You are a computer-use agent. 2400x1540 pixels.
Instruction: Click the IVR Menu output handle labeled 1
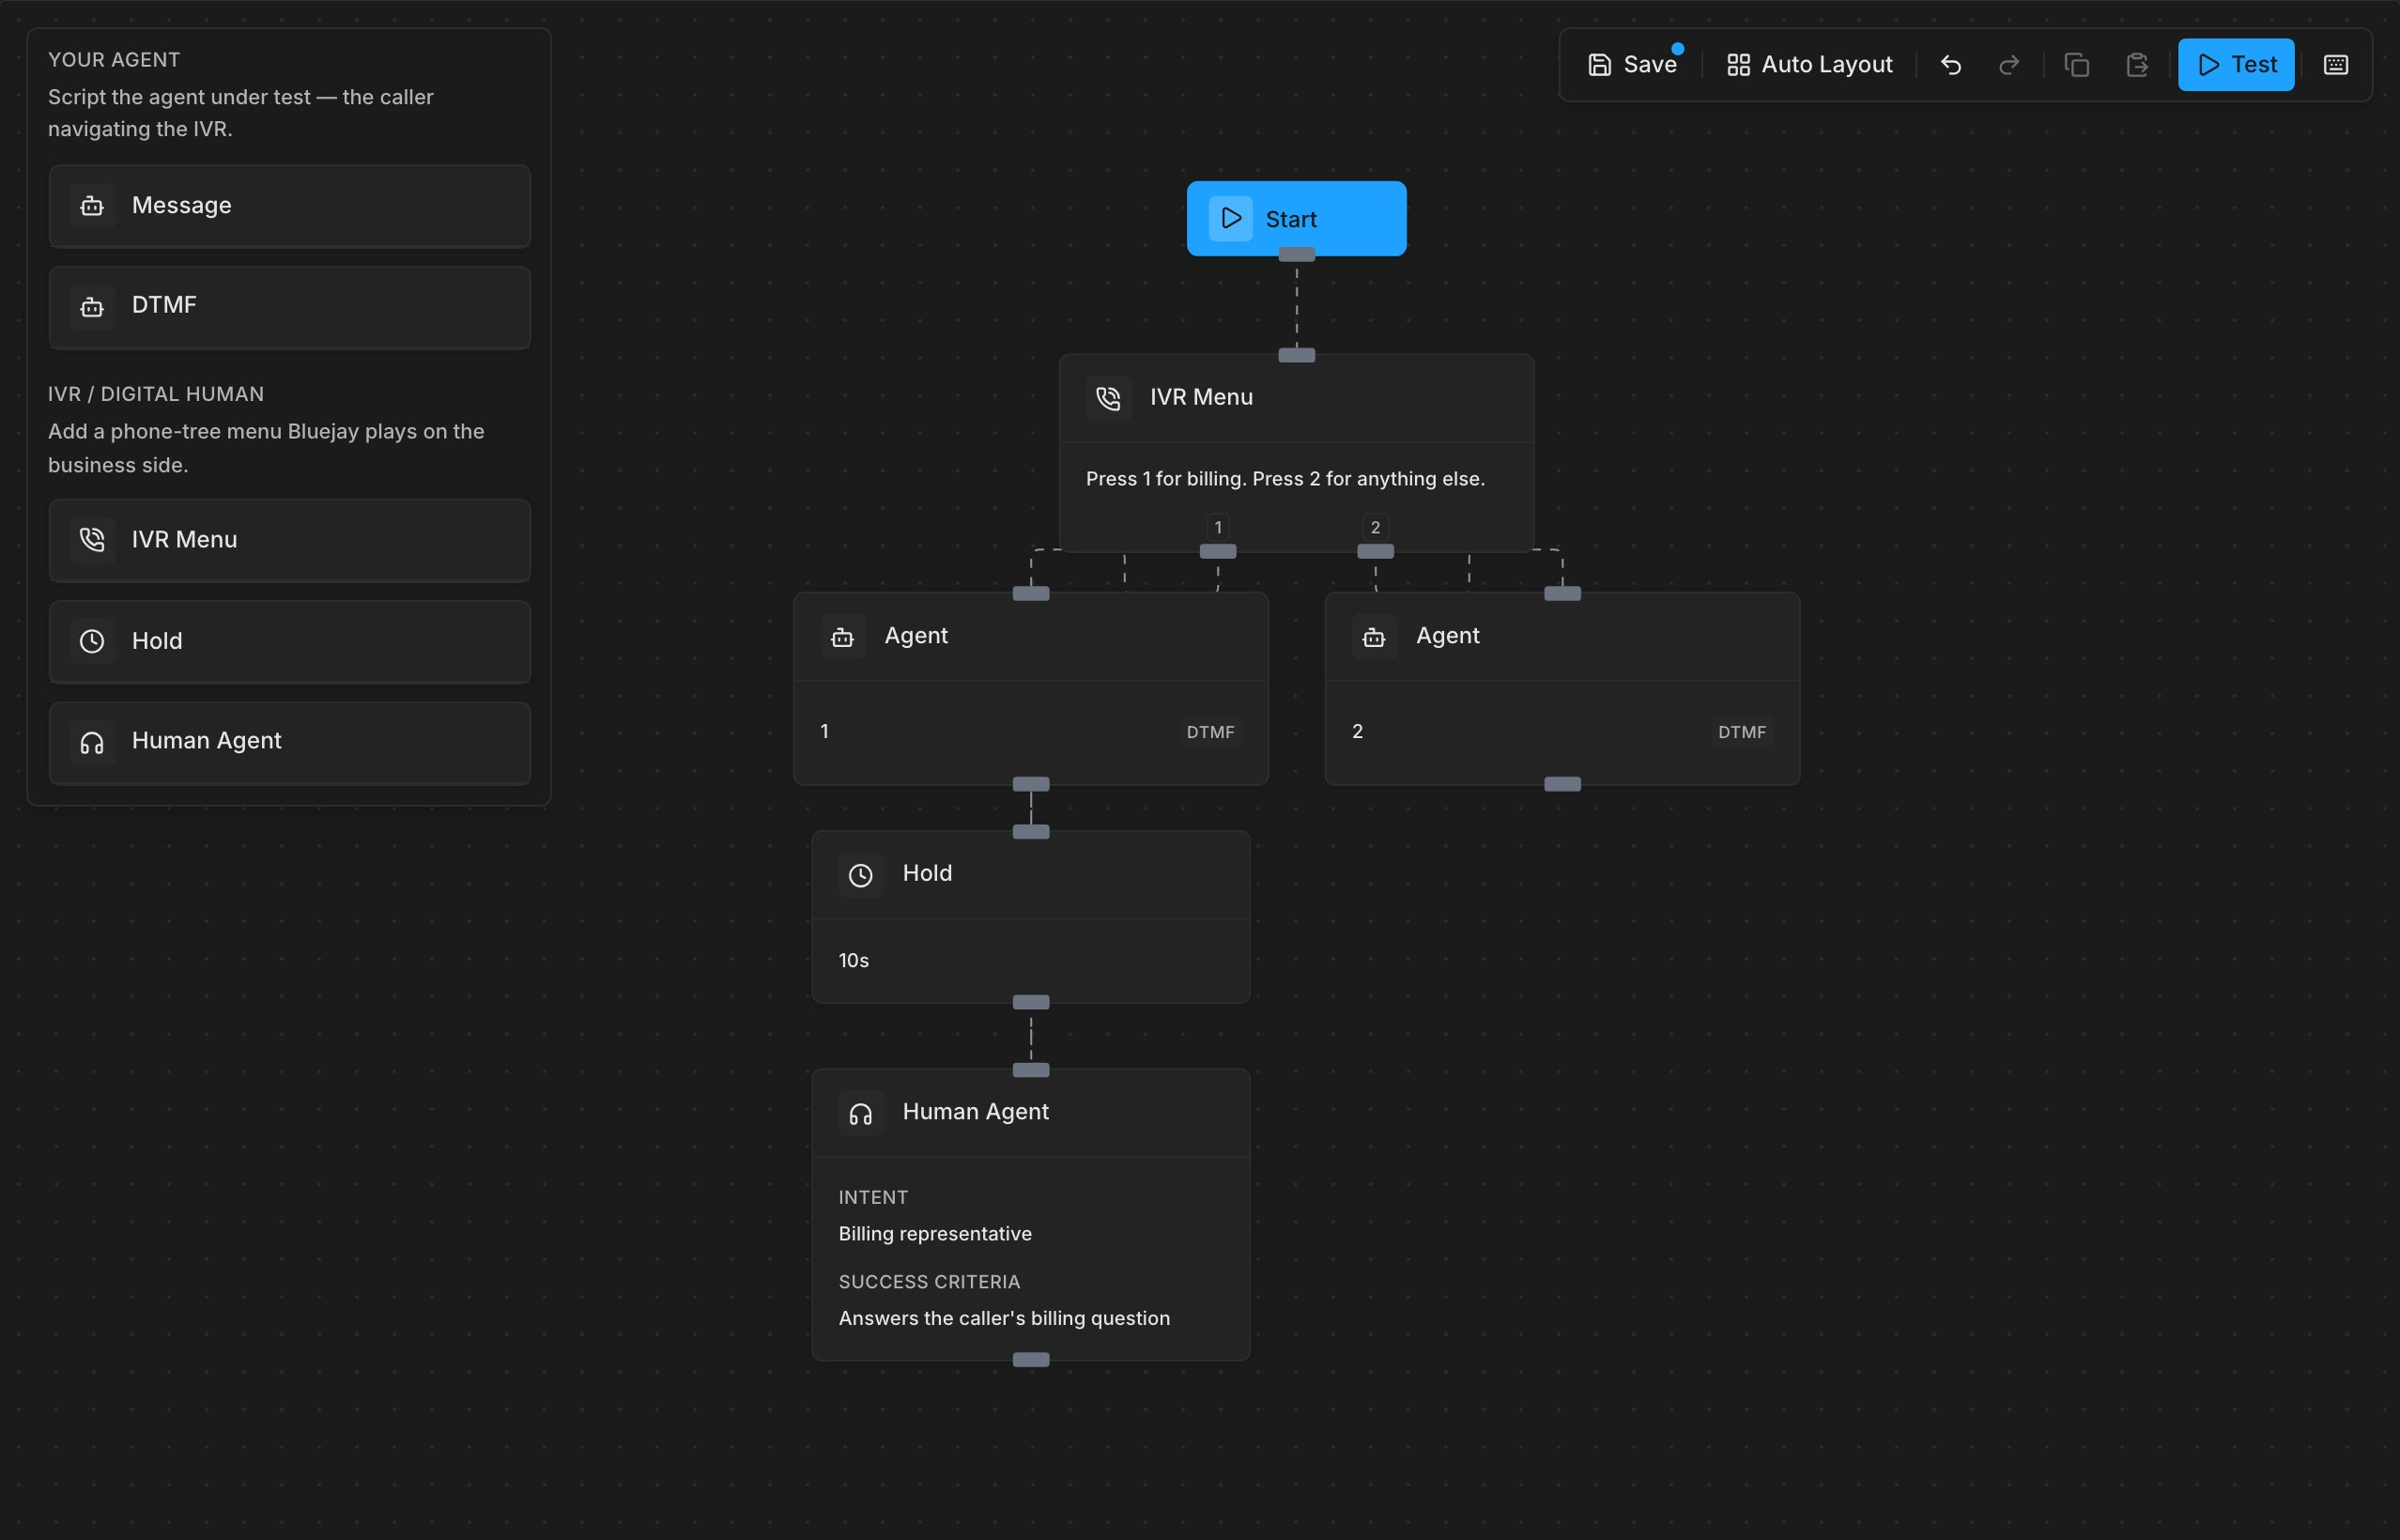[1218, 551]
